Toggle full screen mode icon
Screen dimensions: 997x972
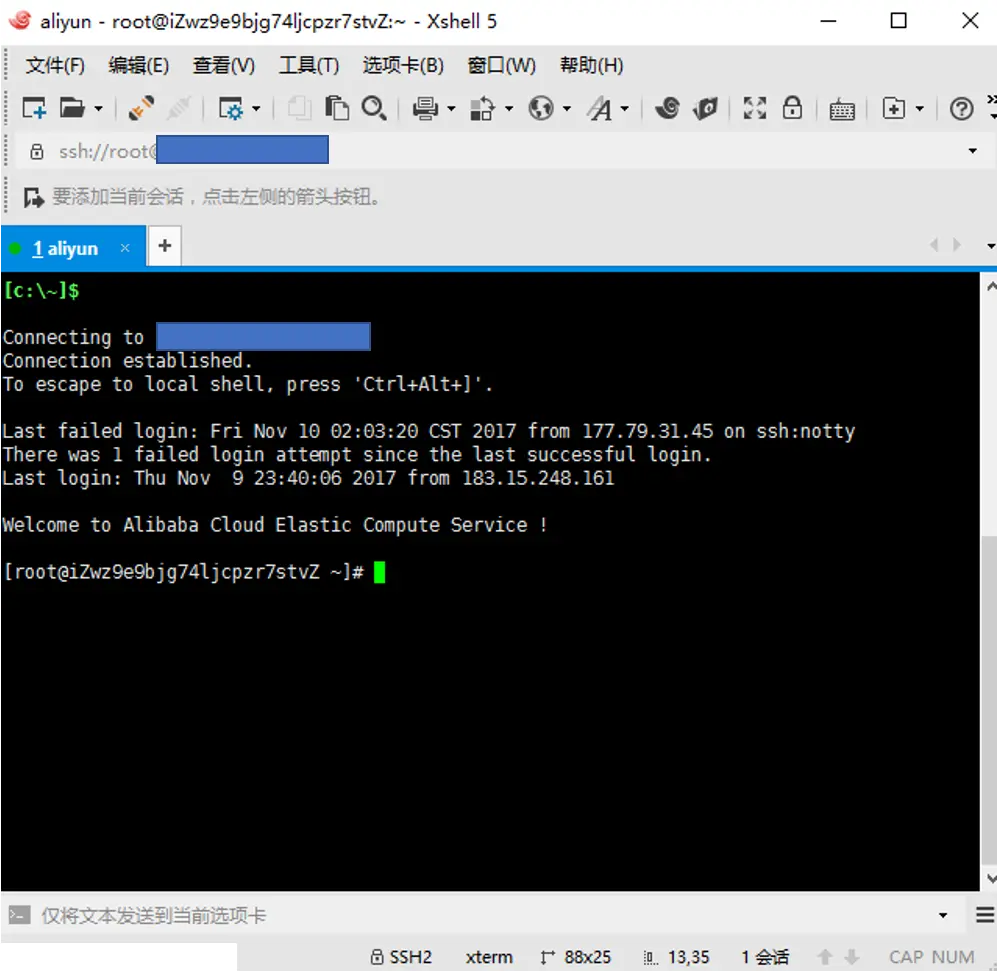[755, 109]
